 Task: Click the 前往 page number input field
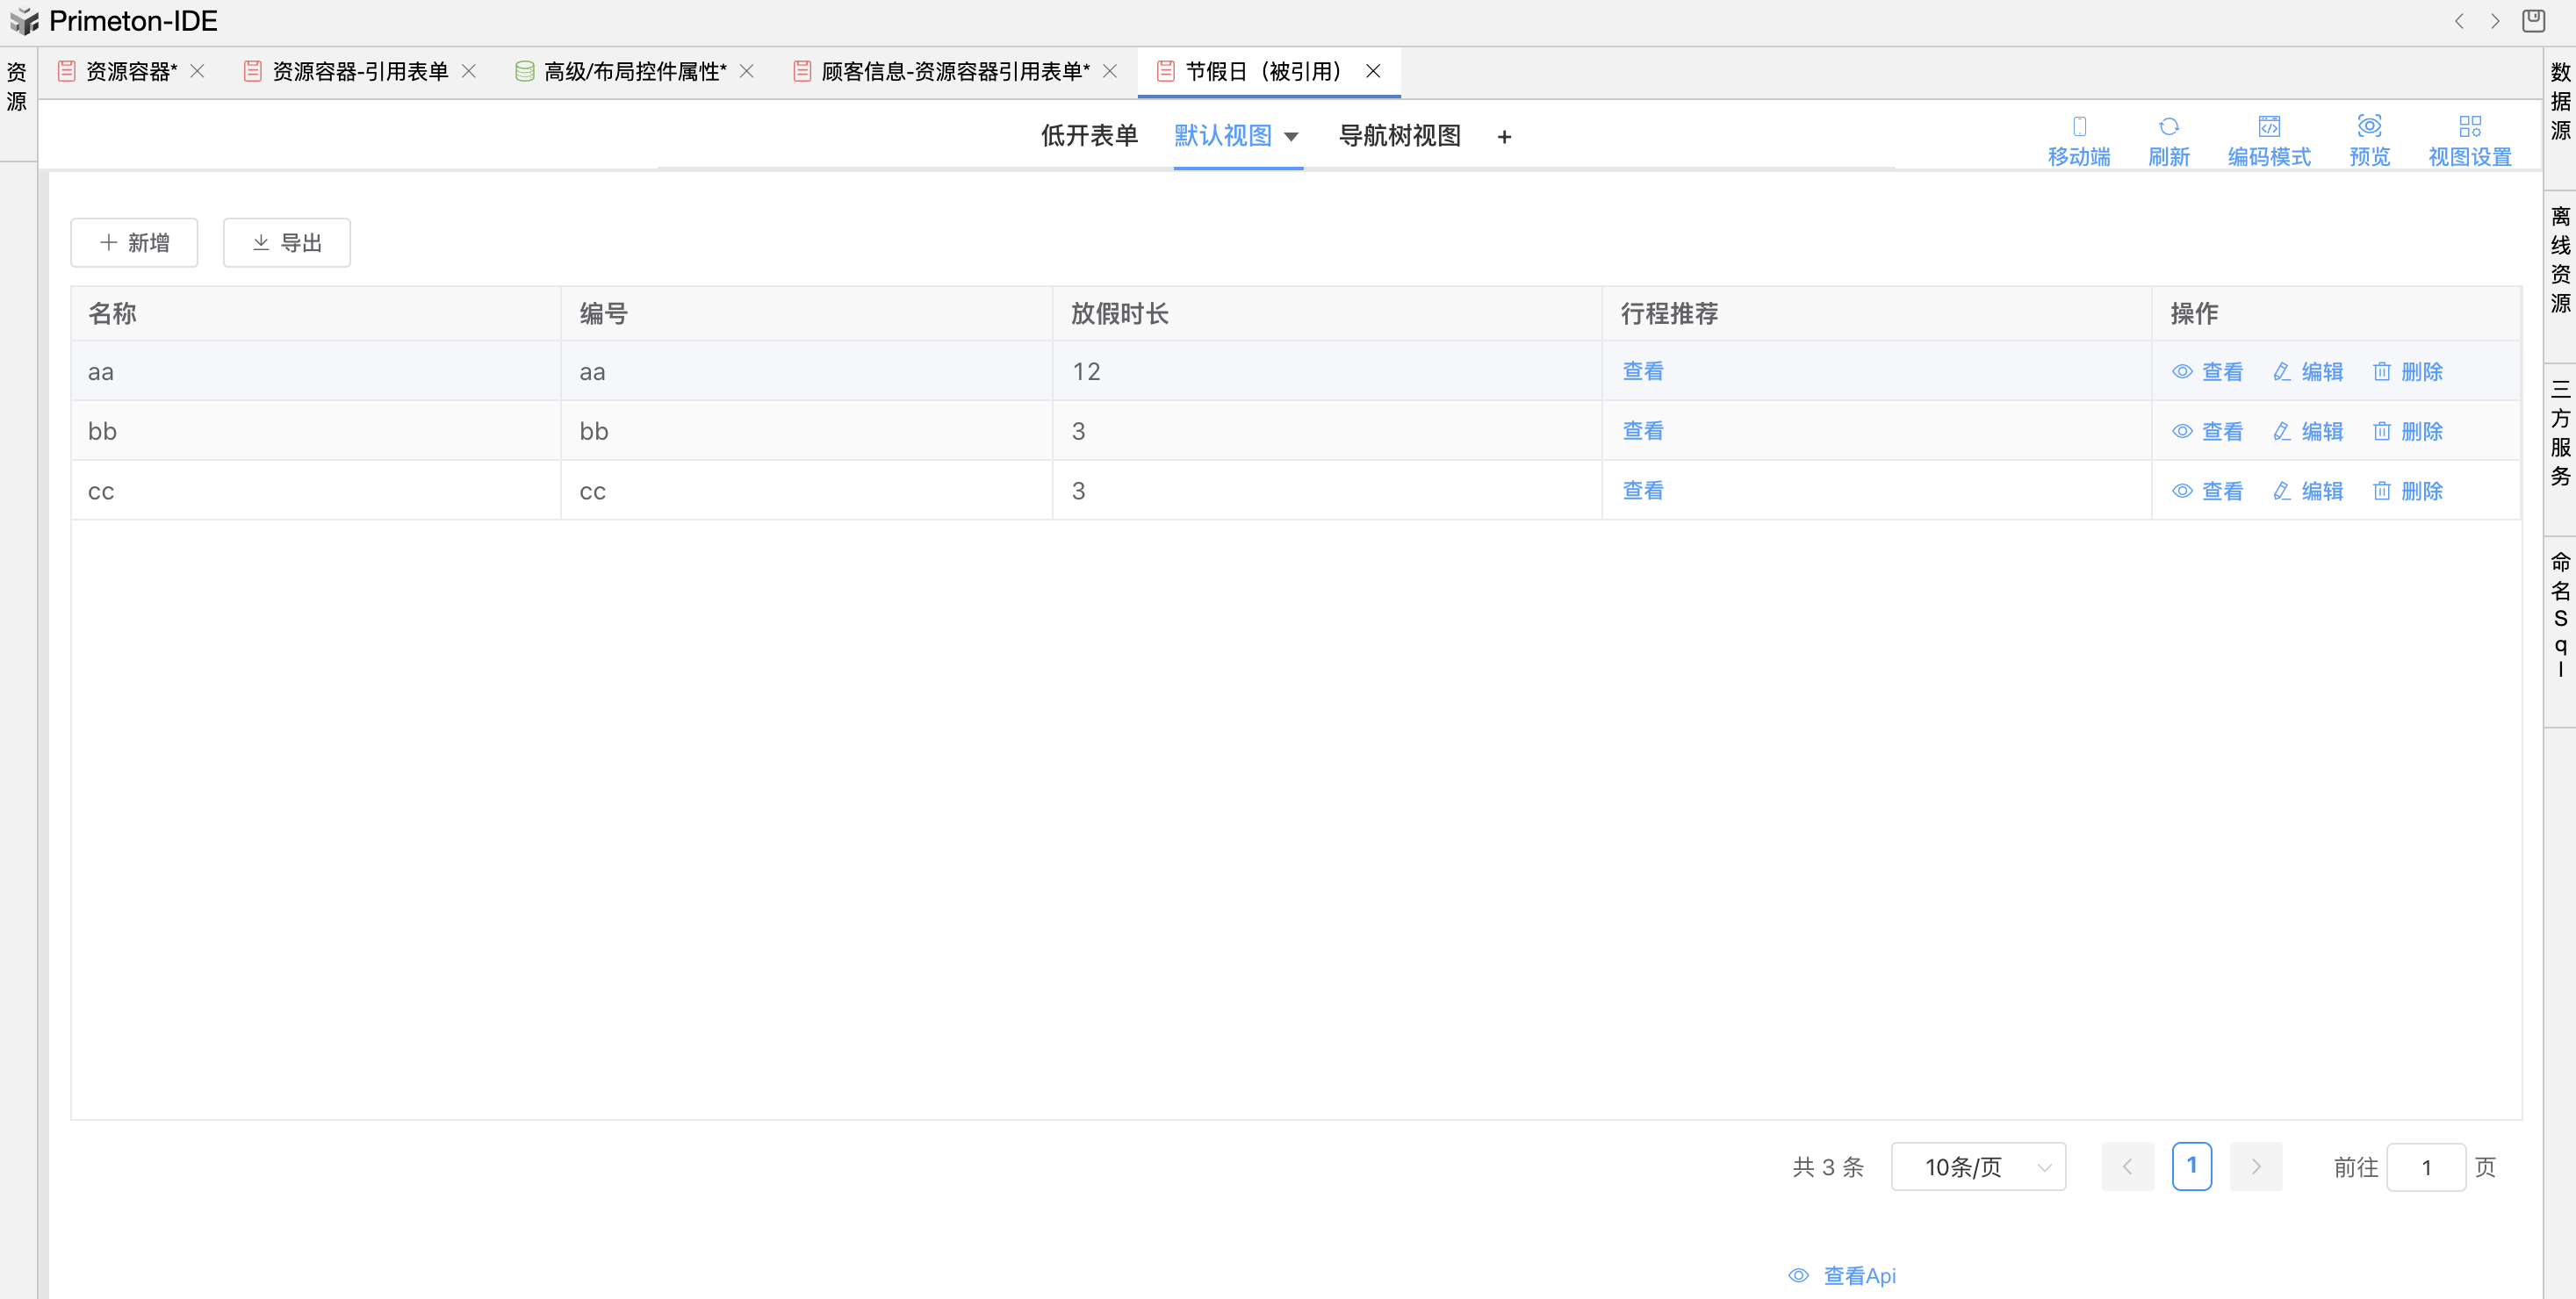pyautogui.click(x=2425, y=1167)
